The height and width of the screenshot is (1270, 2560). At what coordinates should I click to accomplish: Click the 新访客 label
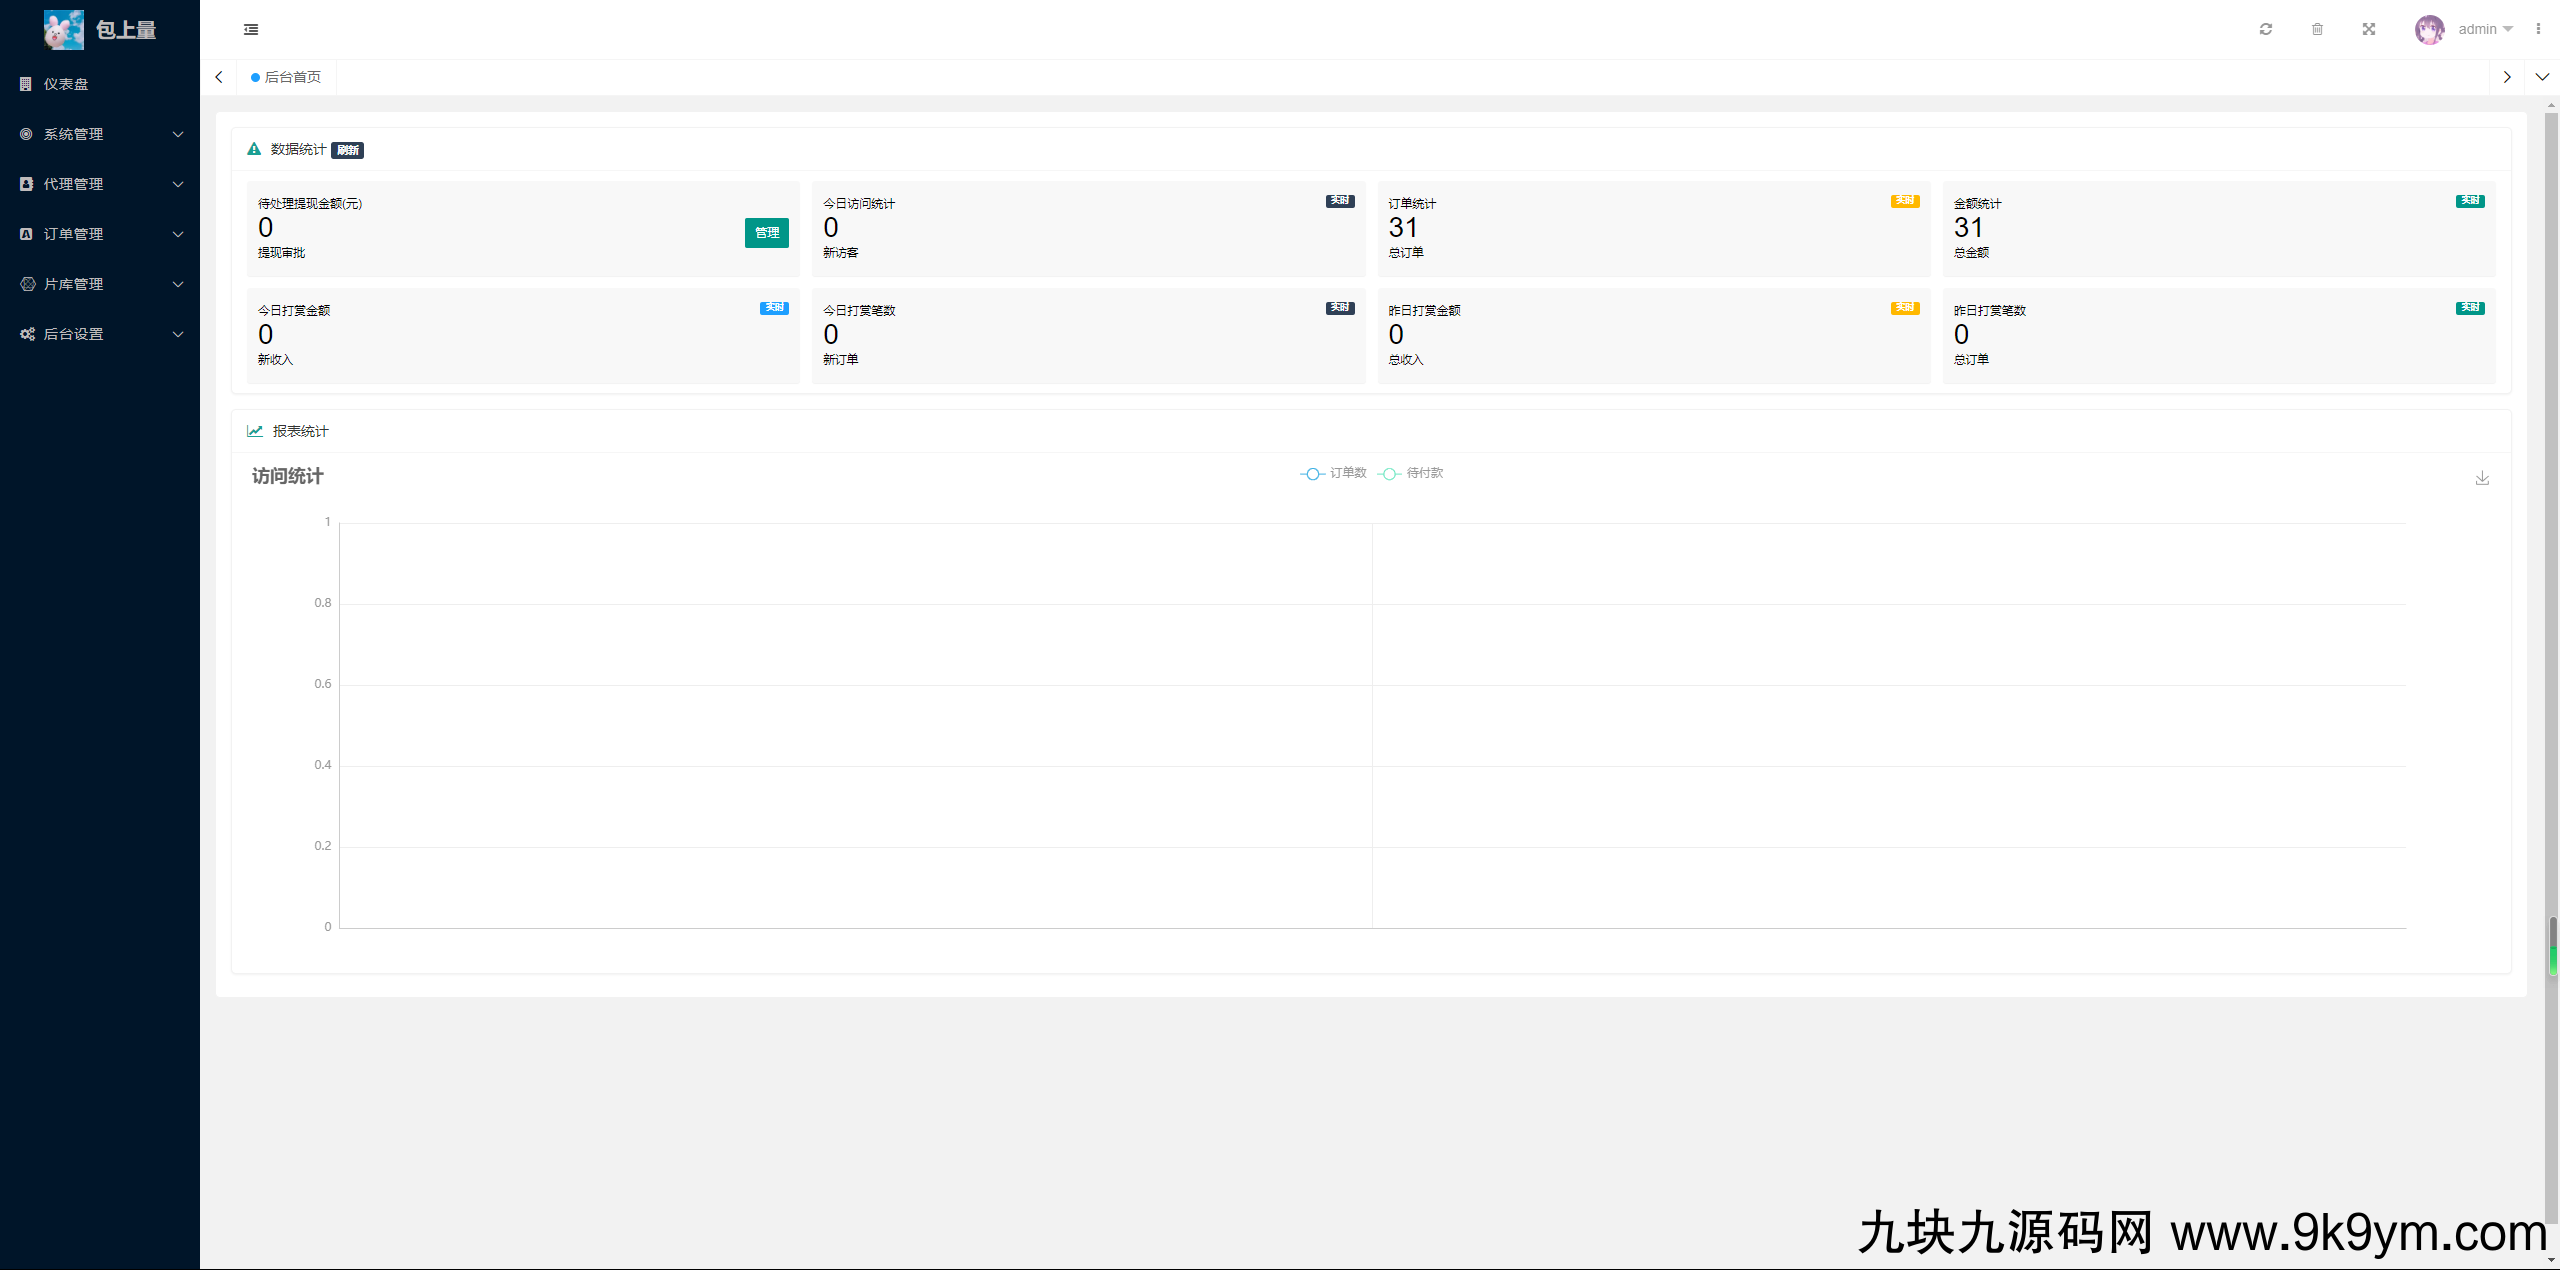[x=841, y=253]
